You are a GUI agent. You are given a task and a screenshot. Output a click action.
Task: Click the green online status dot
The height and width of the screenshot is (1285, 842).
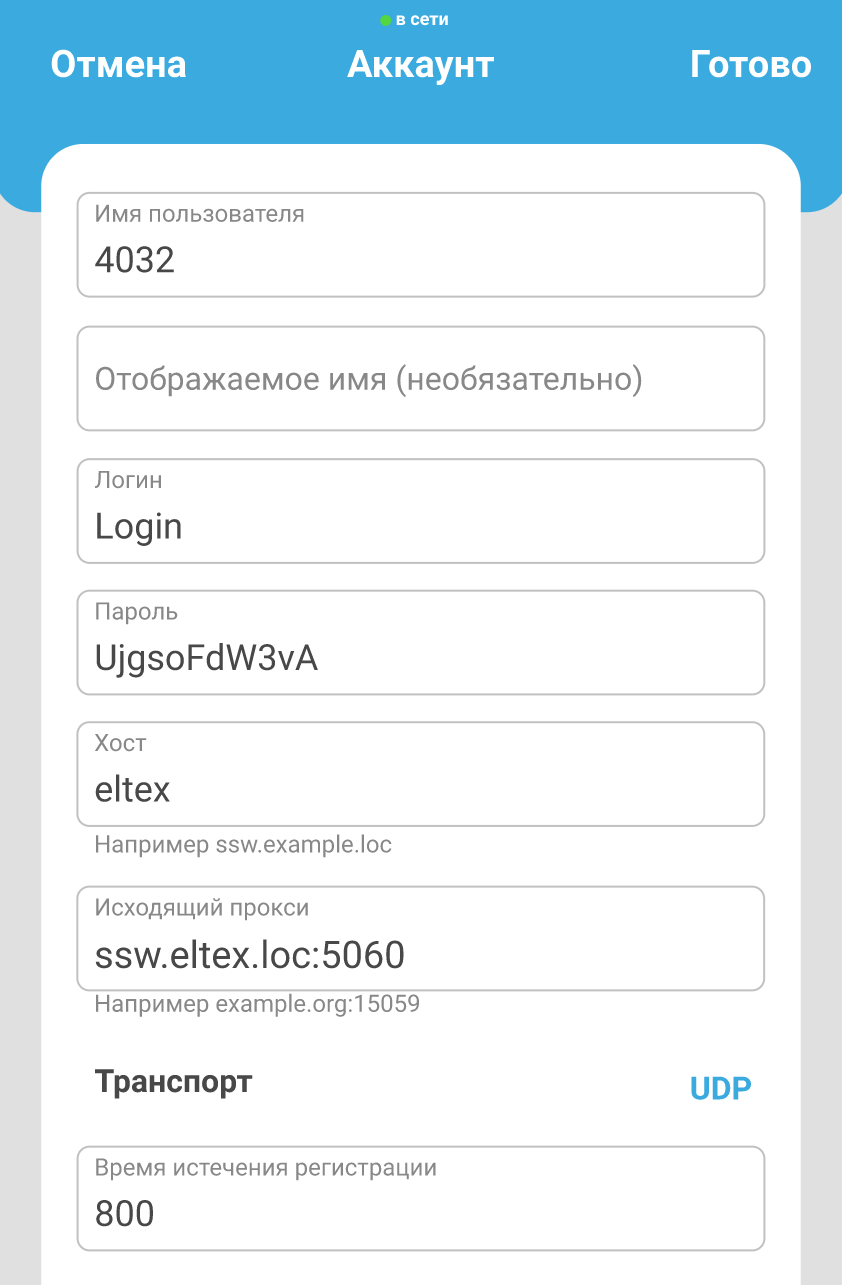click(x=386, y=20)
